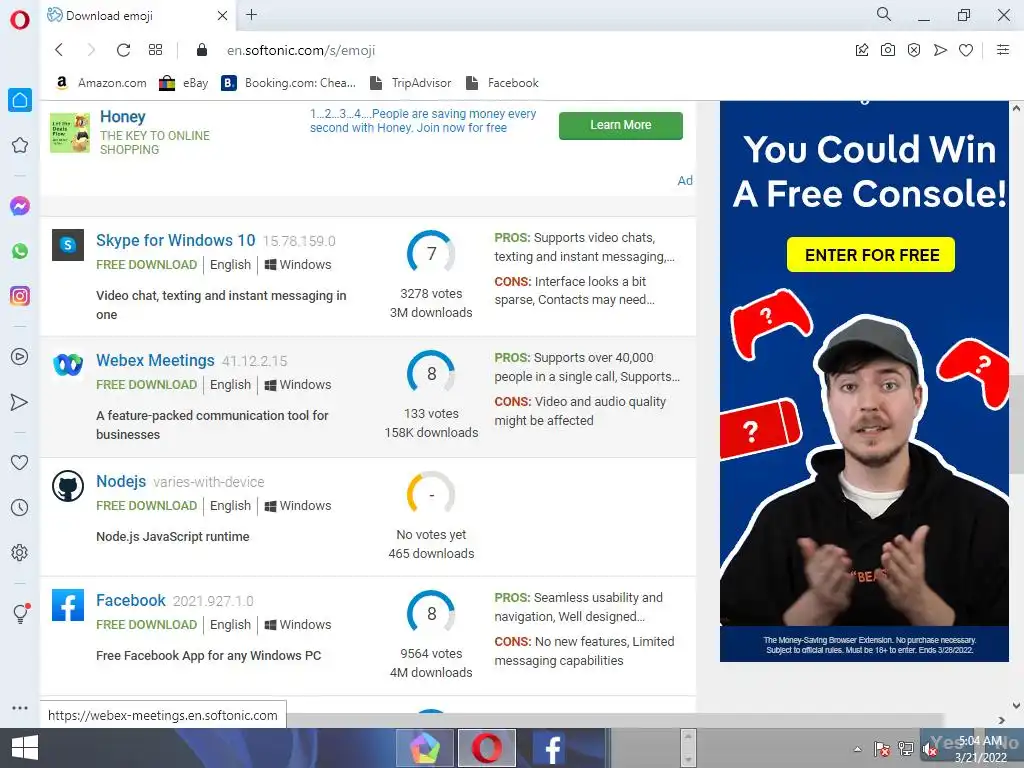Open TripAdvisor bookmark

coord(410,83)
